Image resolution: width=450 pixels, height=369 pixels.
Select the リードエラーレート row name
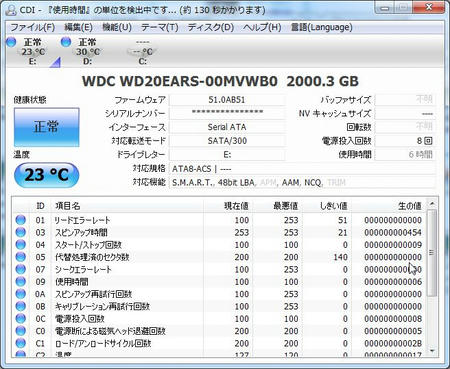82,220
